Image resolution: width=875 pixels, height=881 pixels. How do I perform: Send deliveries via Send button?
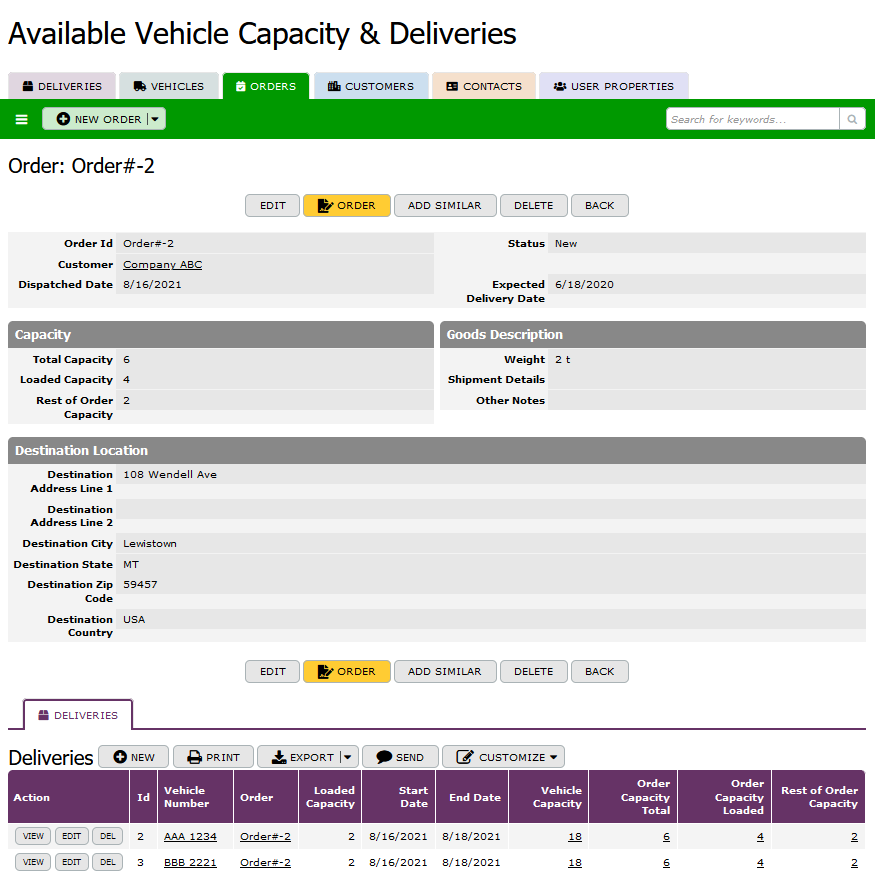pos(400,757)
